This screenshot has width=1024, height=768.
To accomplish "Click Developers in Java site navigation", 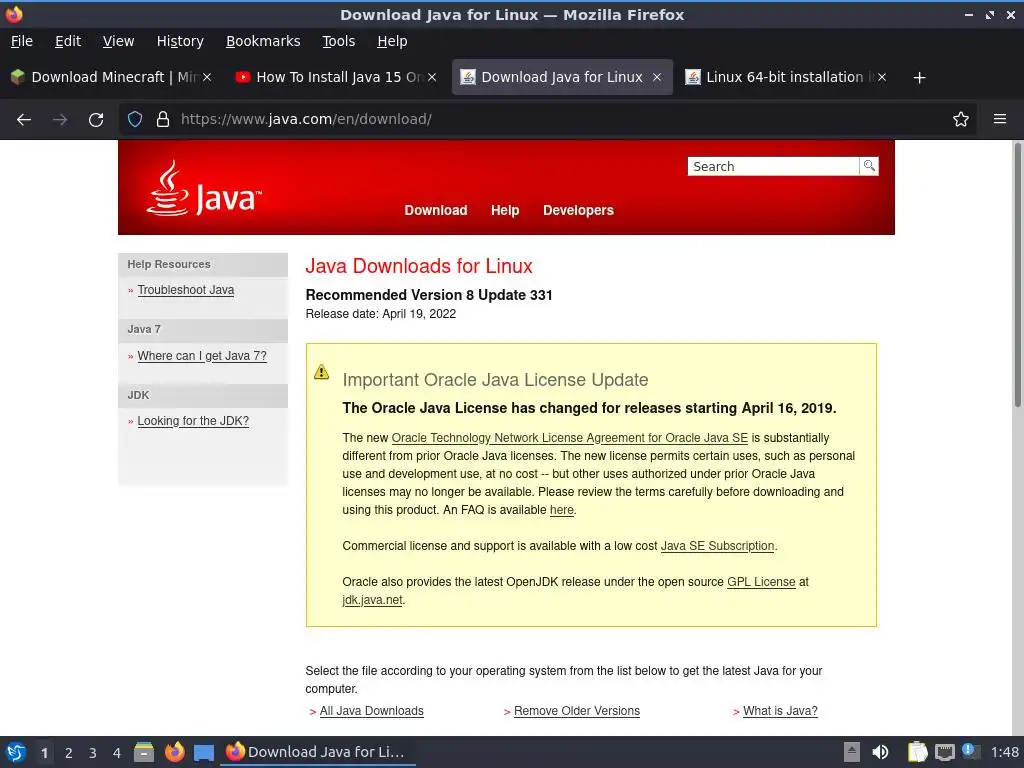I will point(578,210).
